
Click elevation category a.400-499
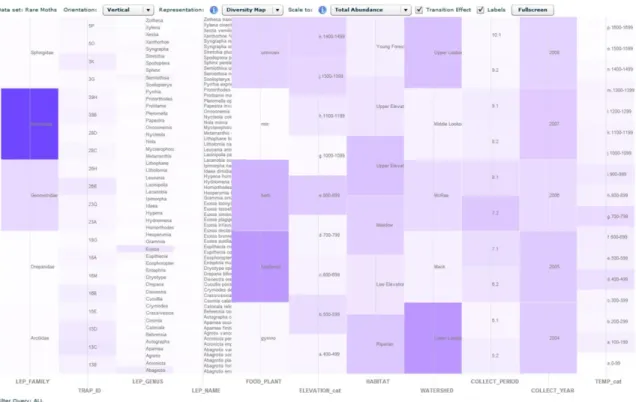tap(318, 354)
